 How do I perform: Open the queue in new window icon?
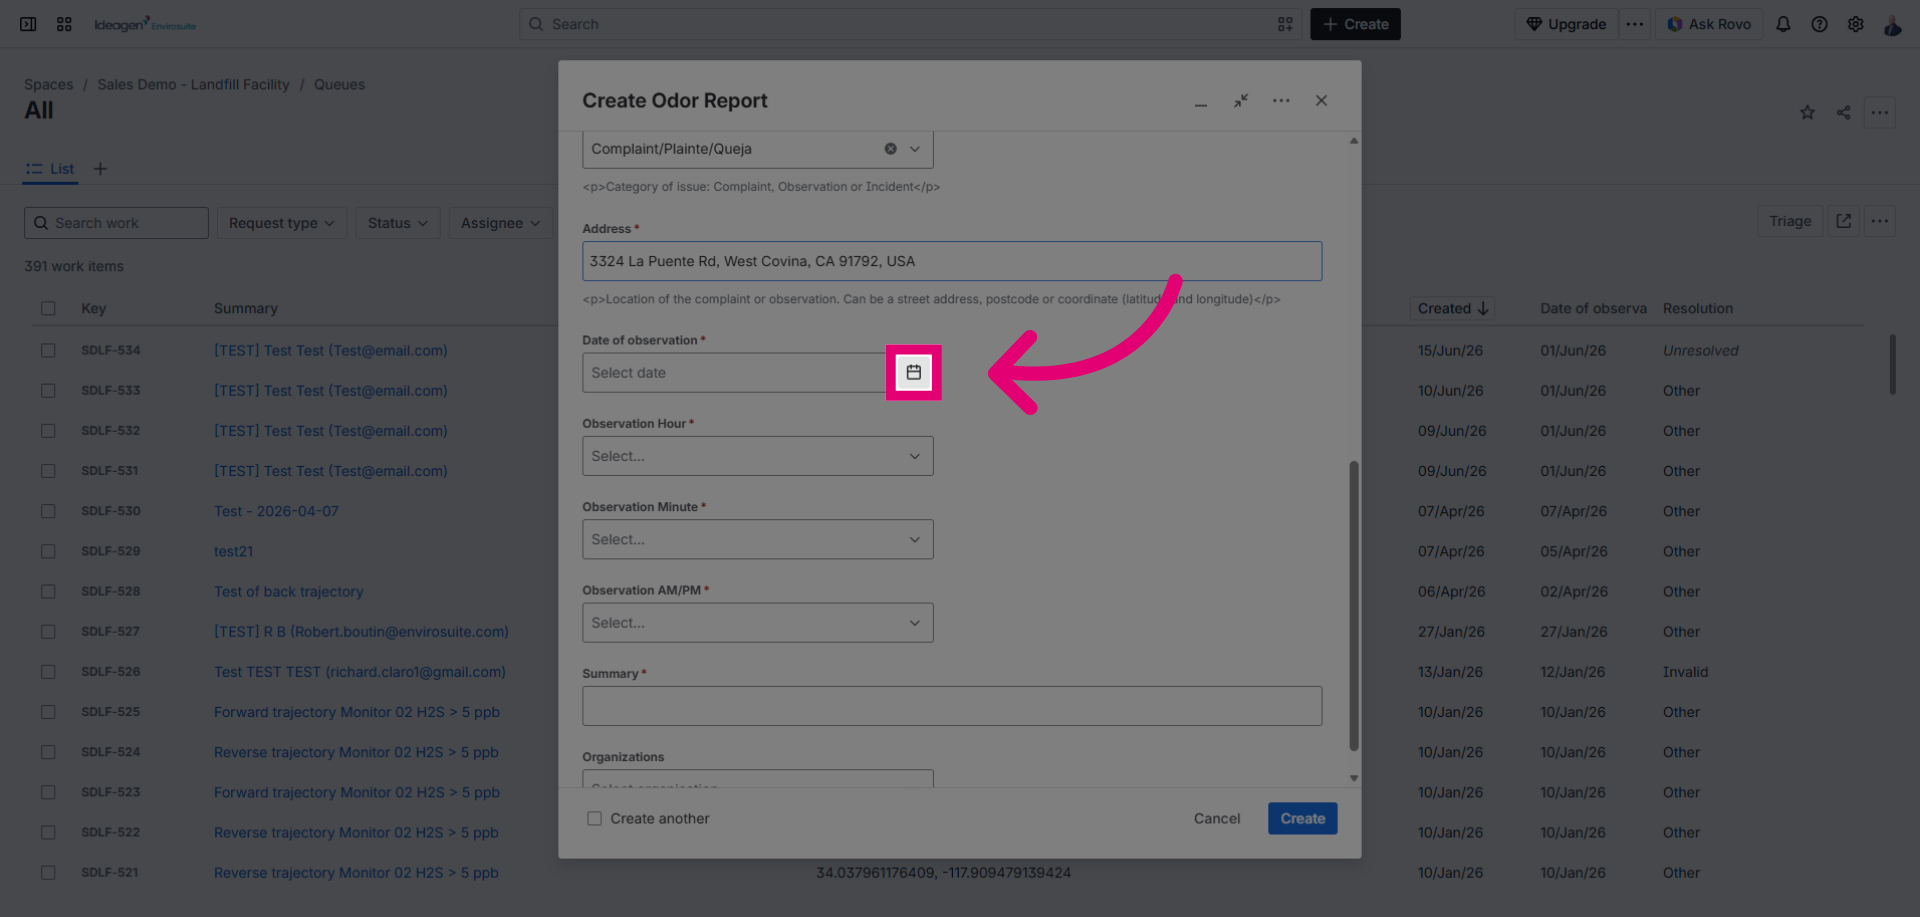[1843, 221]
